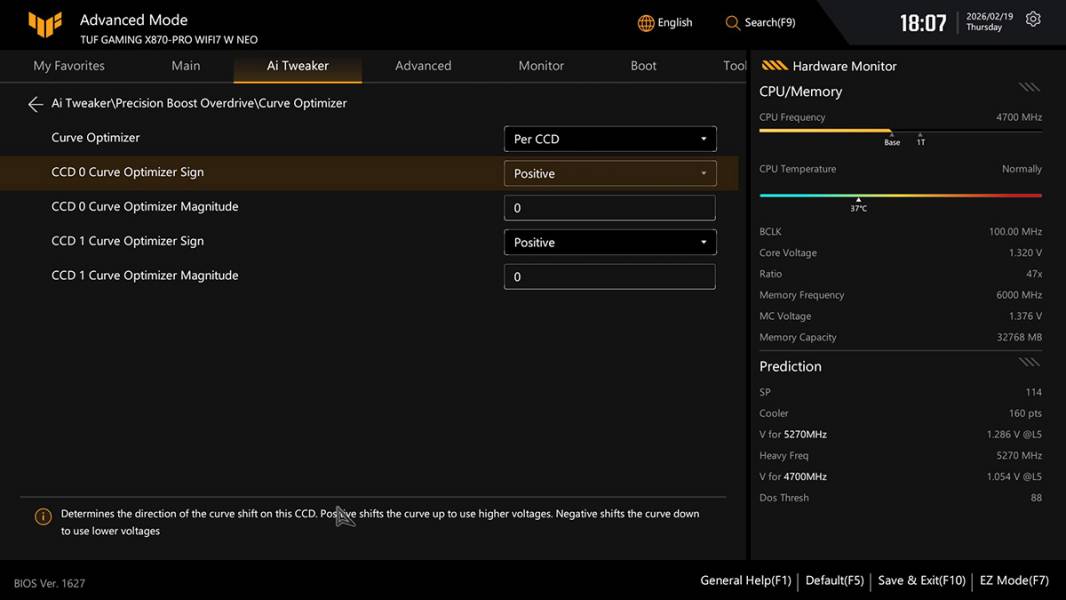Image resolution: width=1066 pixels, height=600 pixels.
Task: Open the CCD 1 Curve Optimizer Sign dropdown
Action: pyautogui.click(x=609, y=242)
